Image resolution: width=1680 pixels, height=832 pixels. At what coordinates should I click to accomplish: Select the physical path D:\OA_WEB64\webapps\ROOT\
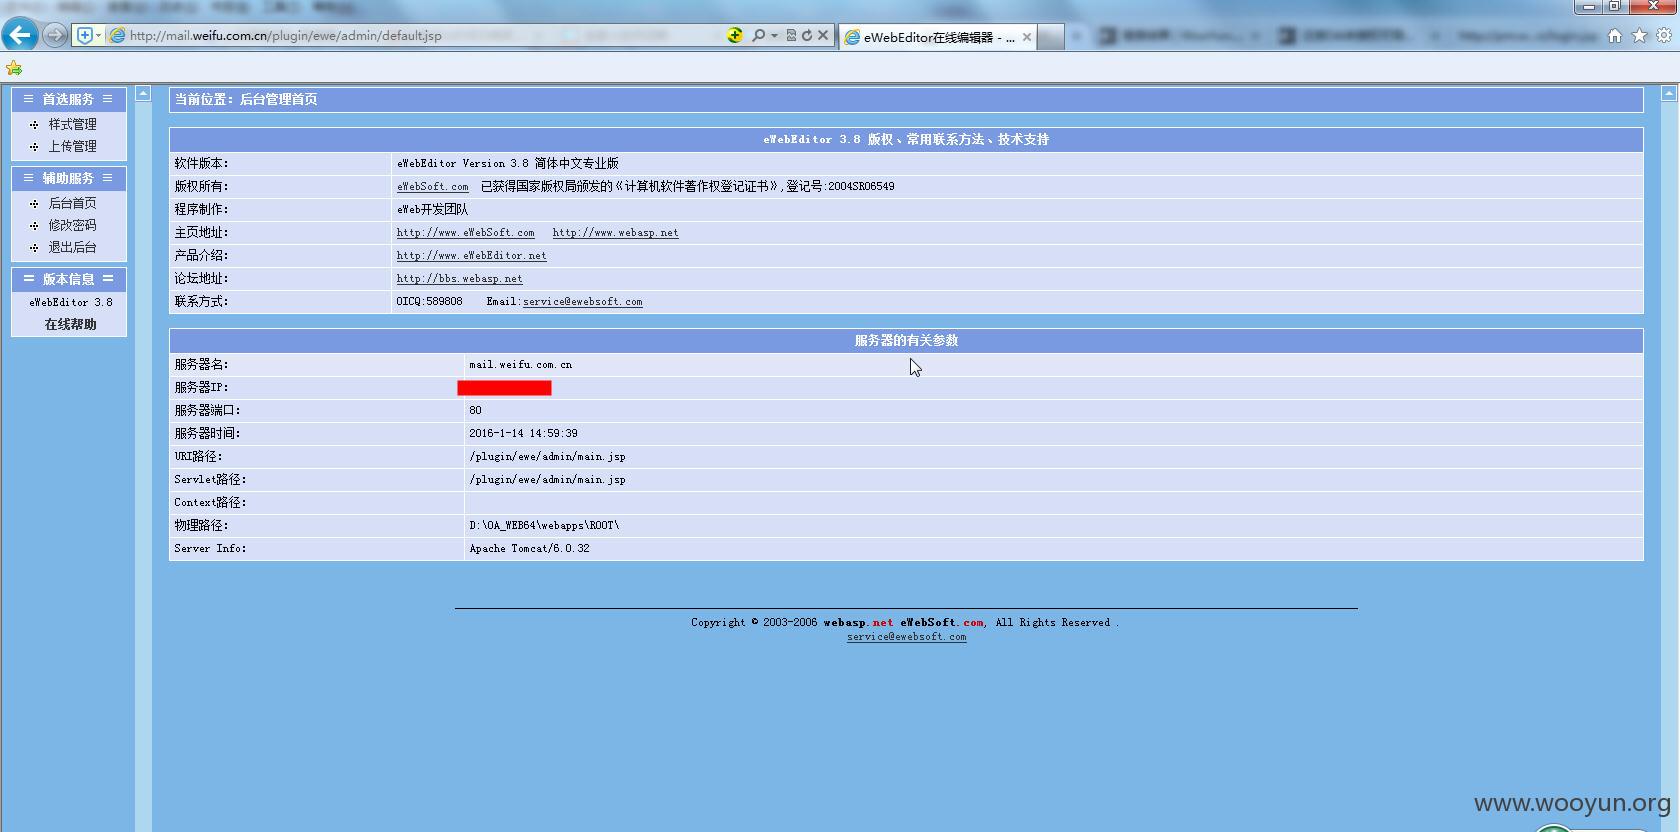tap(544, 525)
